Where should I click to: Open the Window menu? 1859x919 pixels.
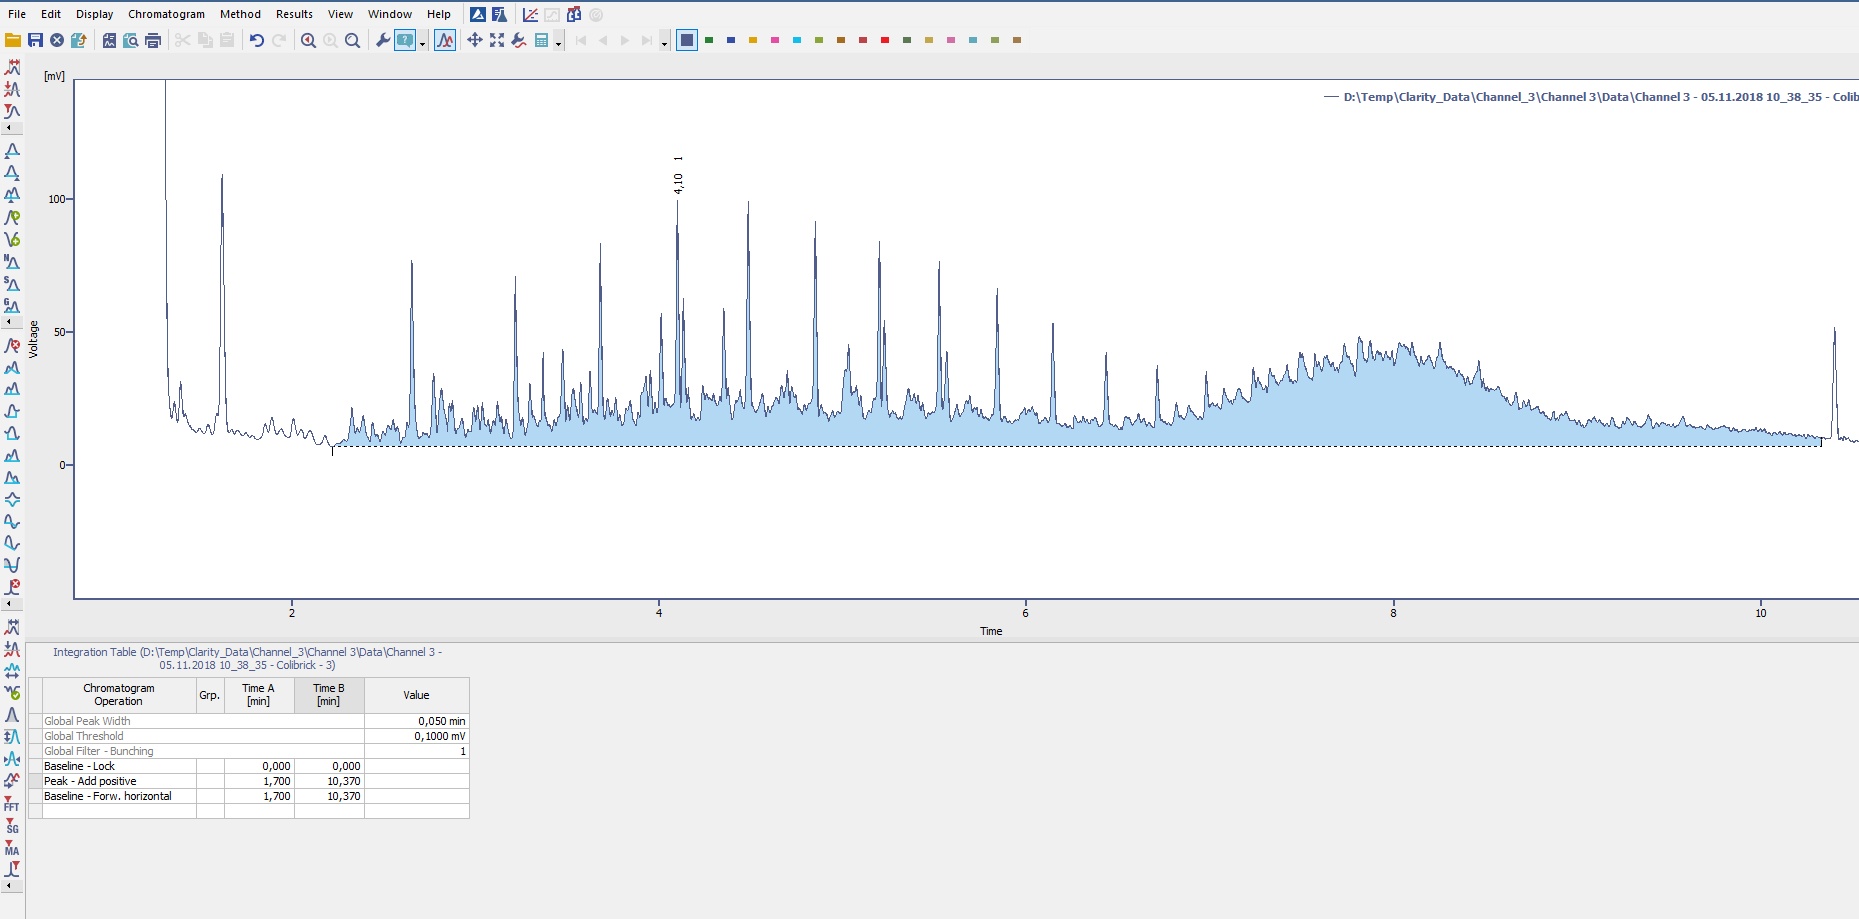pos(390,14)
